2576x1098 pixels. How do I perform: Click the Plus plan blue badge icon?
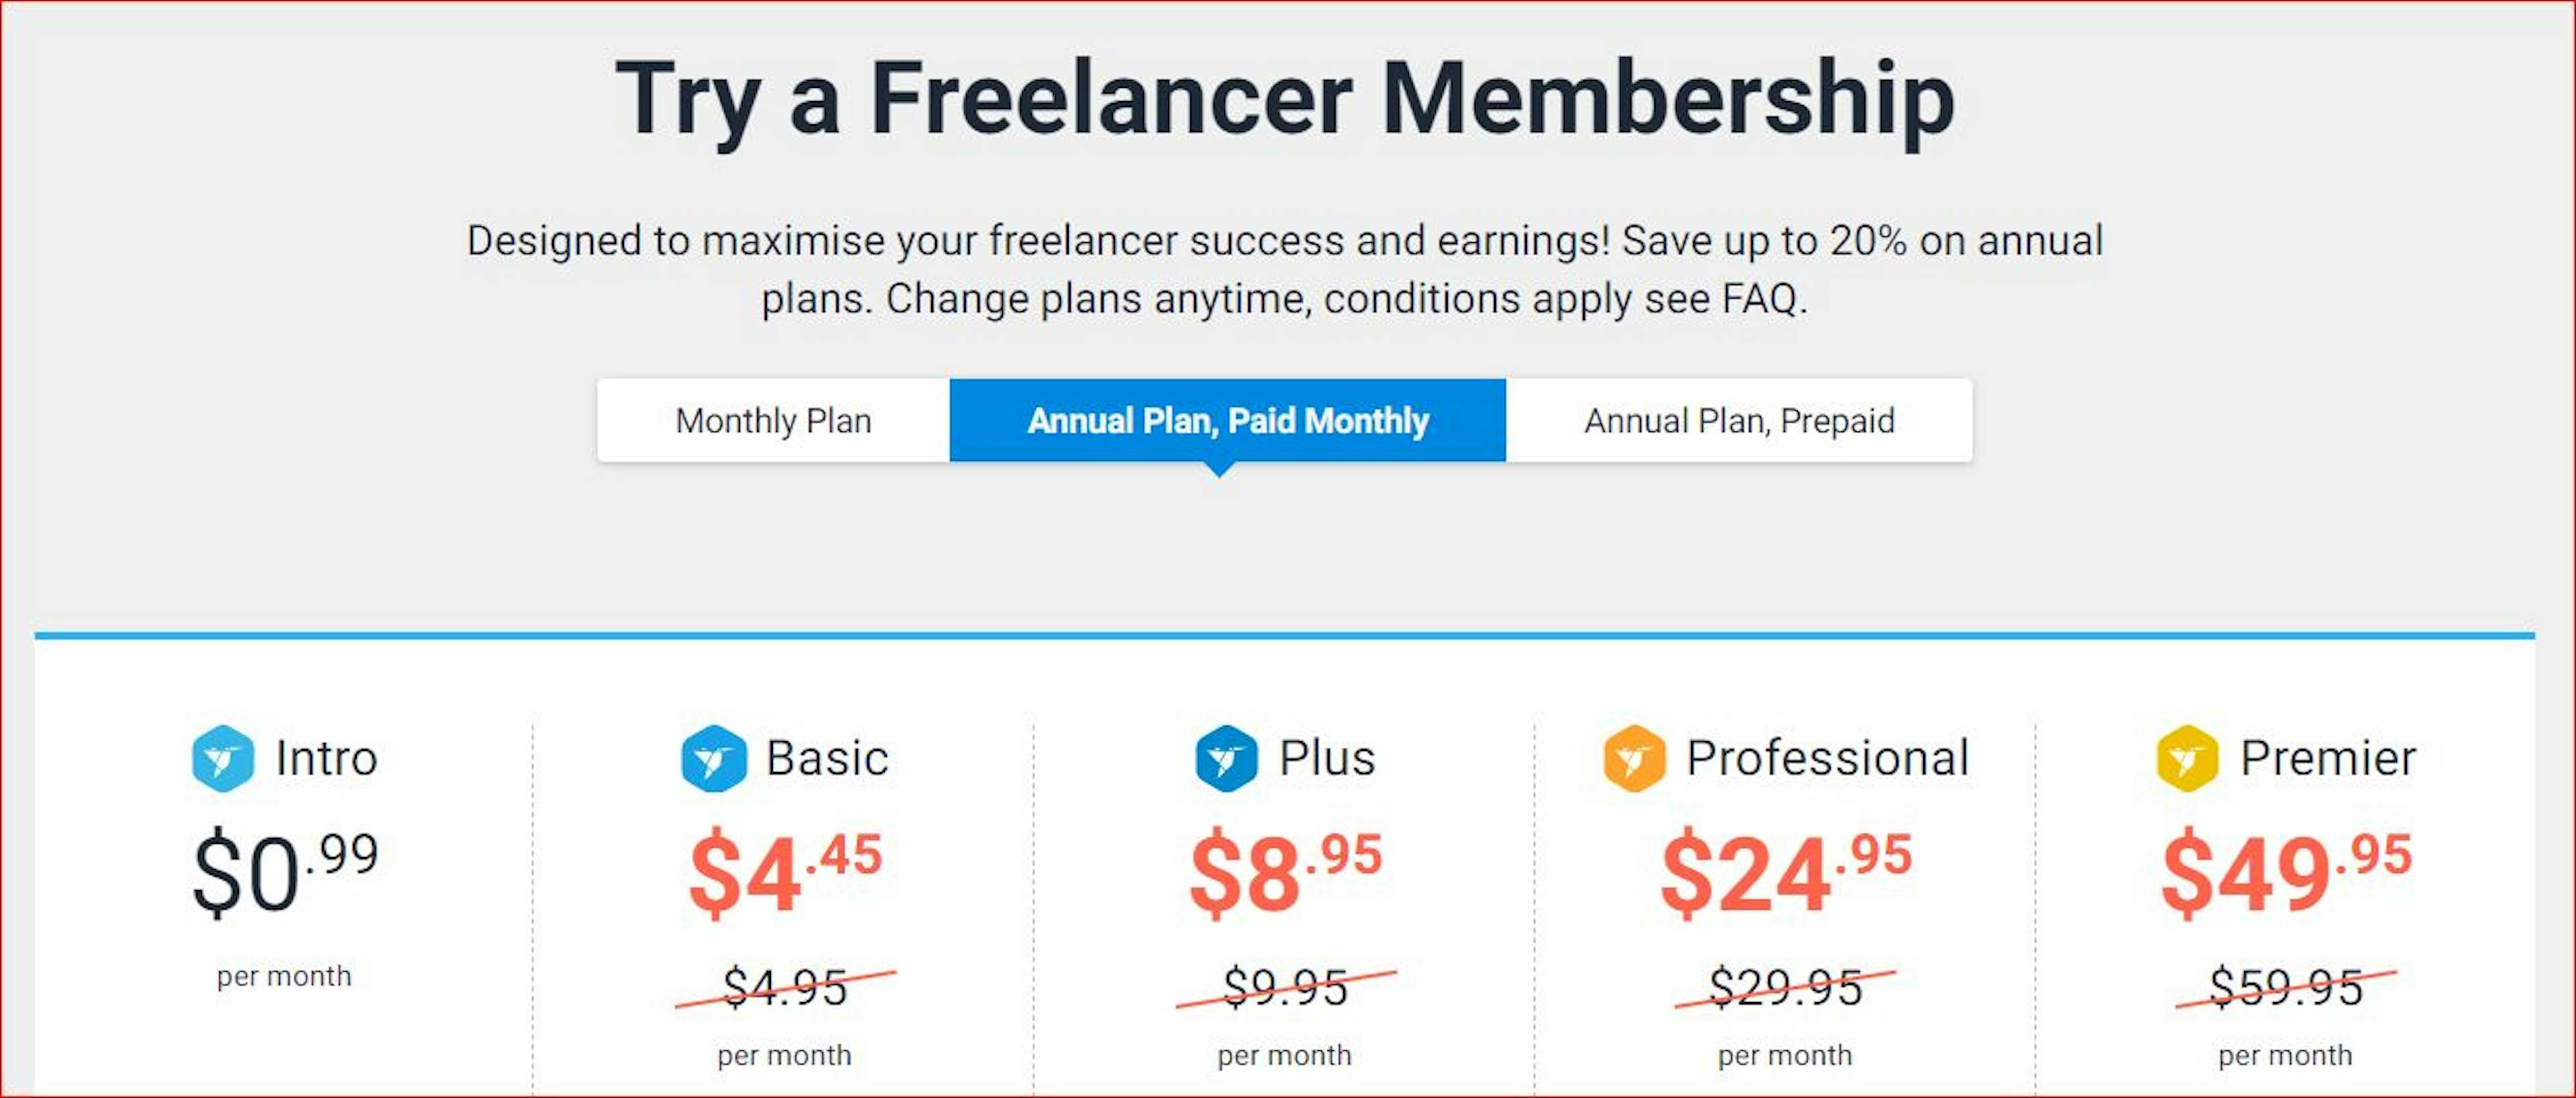[x=1226, y=758]
